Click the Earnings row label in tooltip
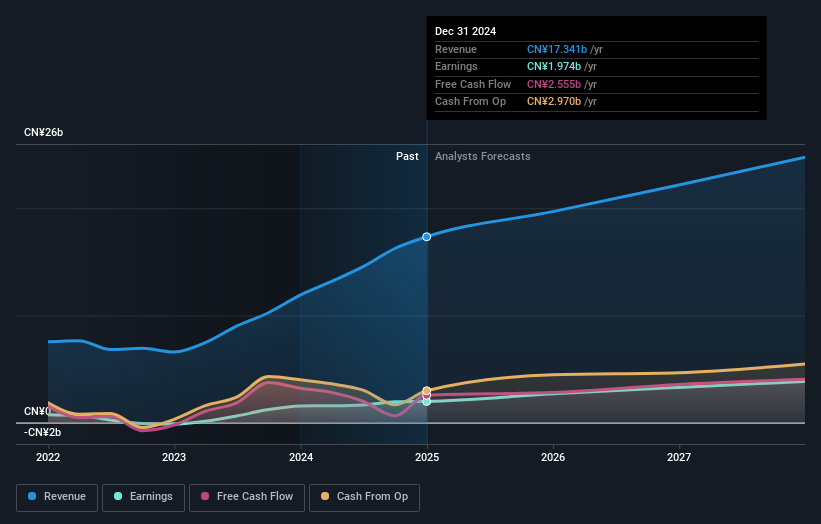 click(456, 66)
